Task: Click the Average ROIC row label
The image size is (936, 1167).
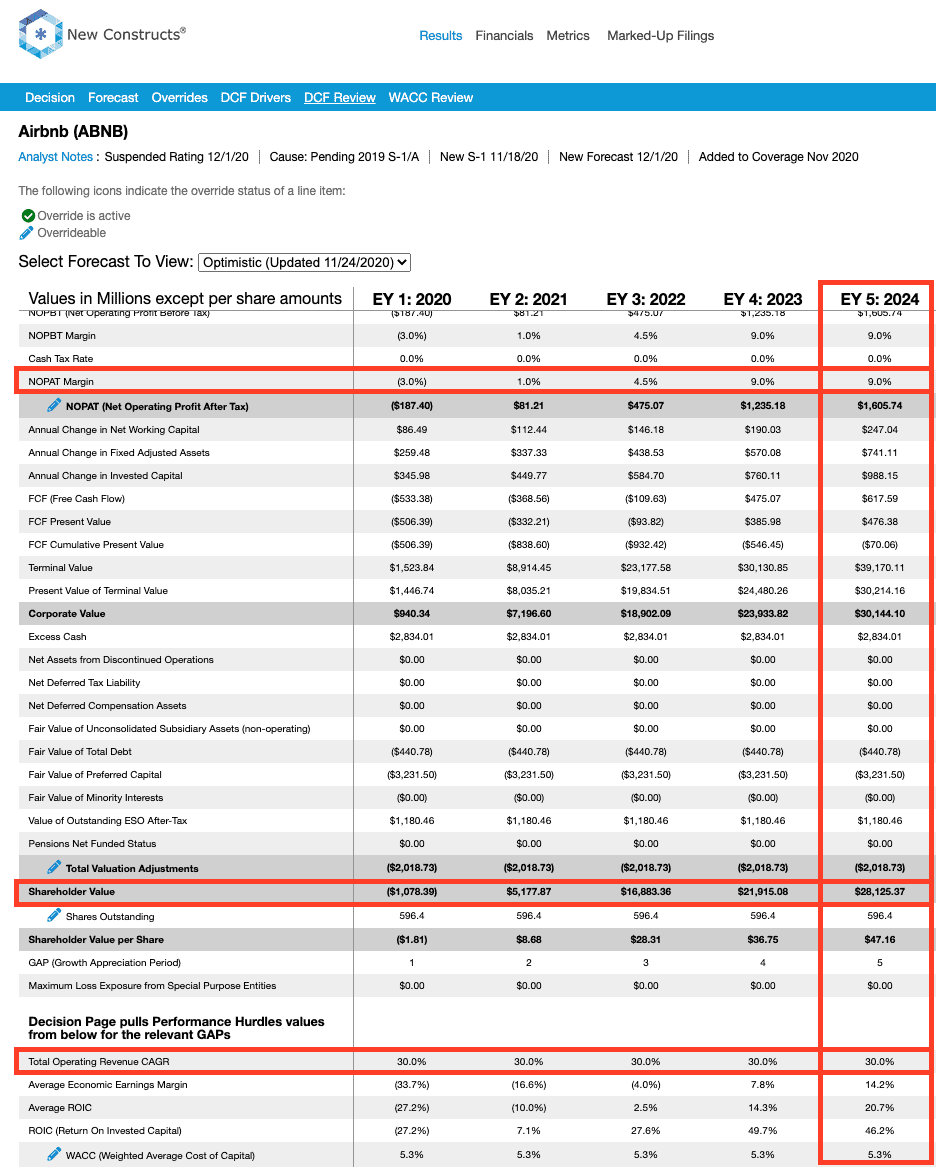Action: tap(59, 1107)
